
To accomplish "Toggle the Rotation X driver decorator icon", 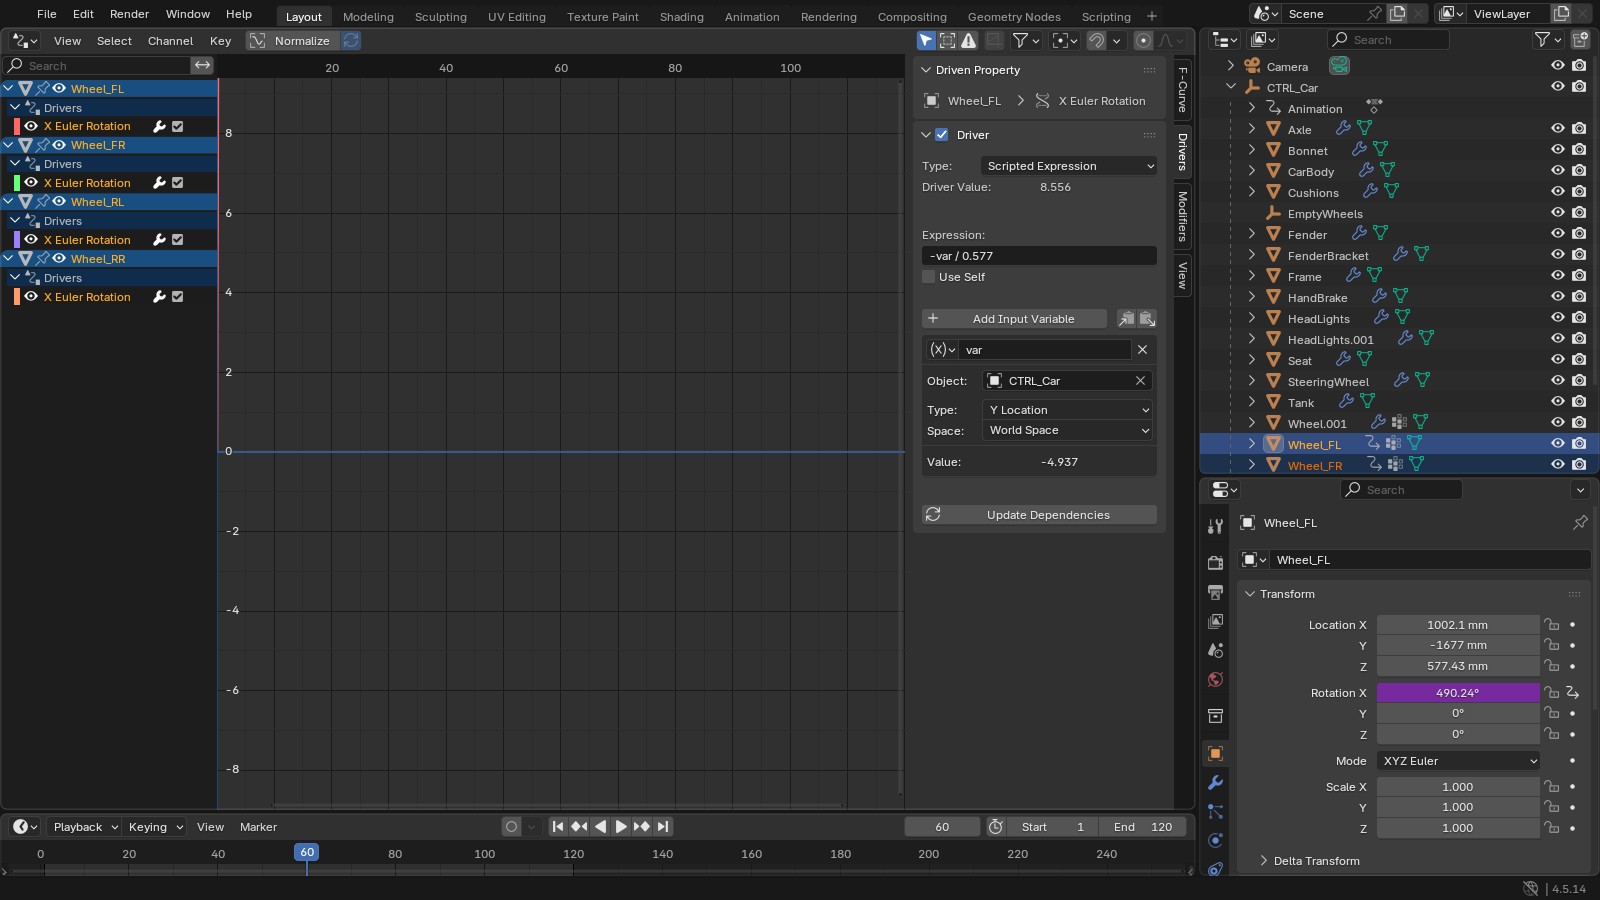I will point(1573,693).
